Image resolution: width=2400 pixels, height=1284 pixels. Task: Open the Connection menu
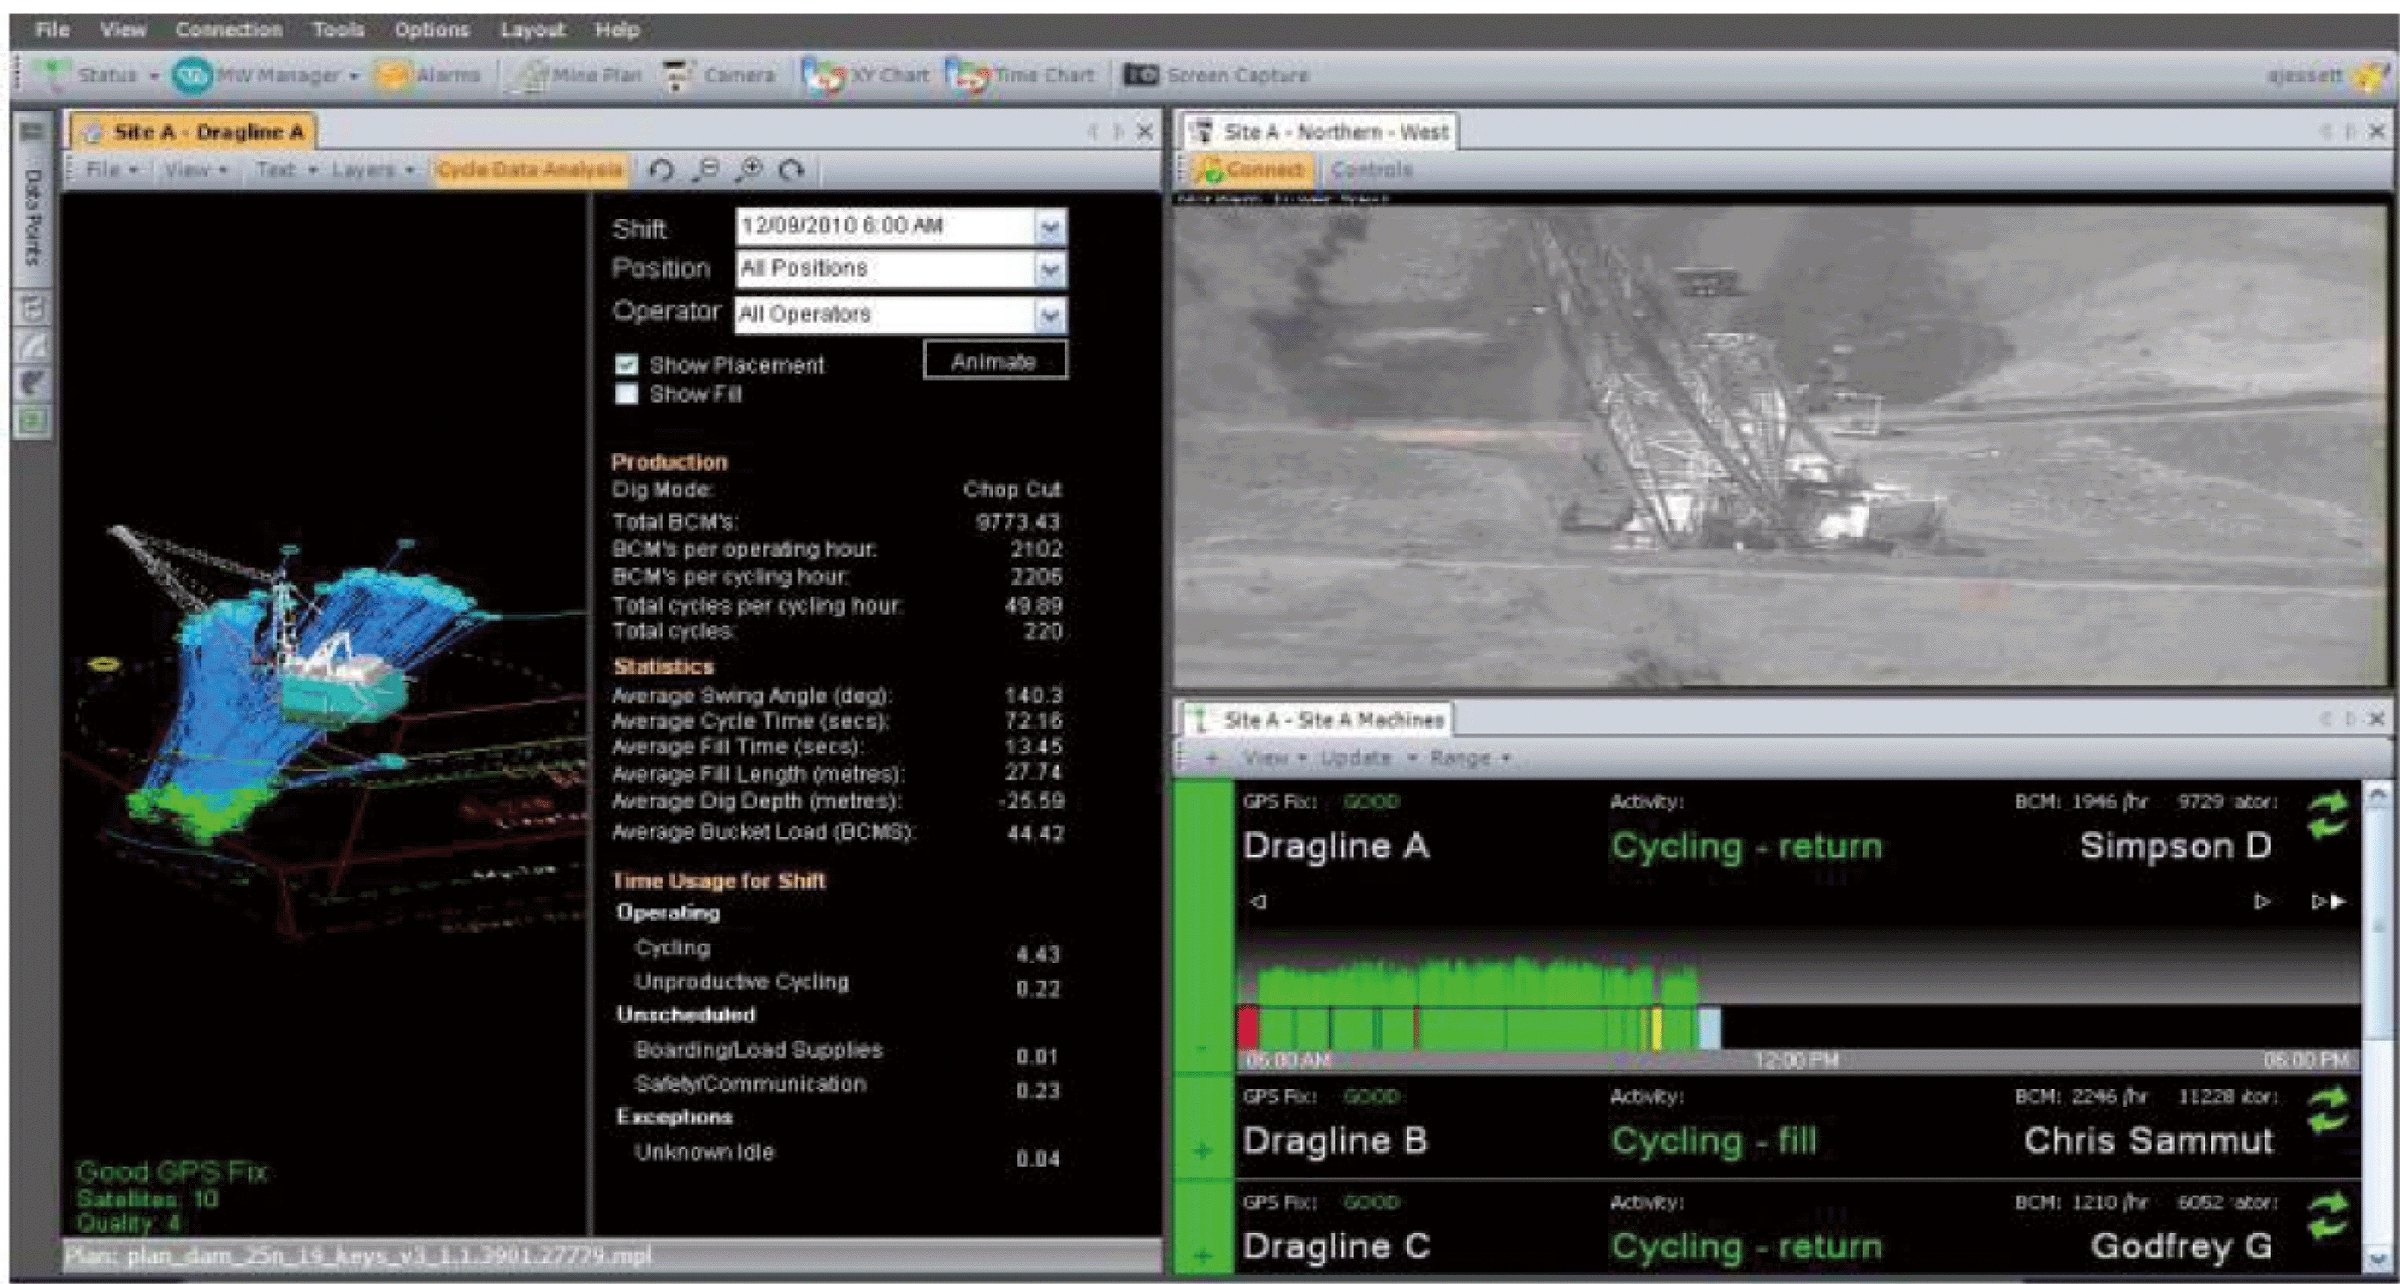coord(228,30)
